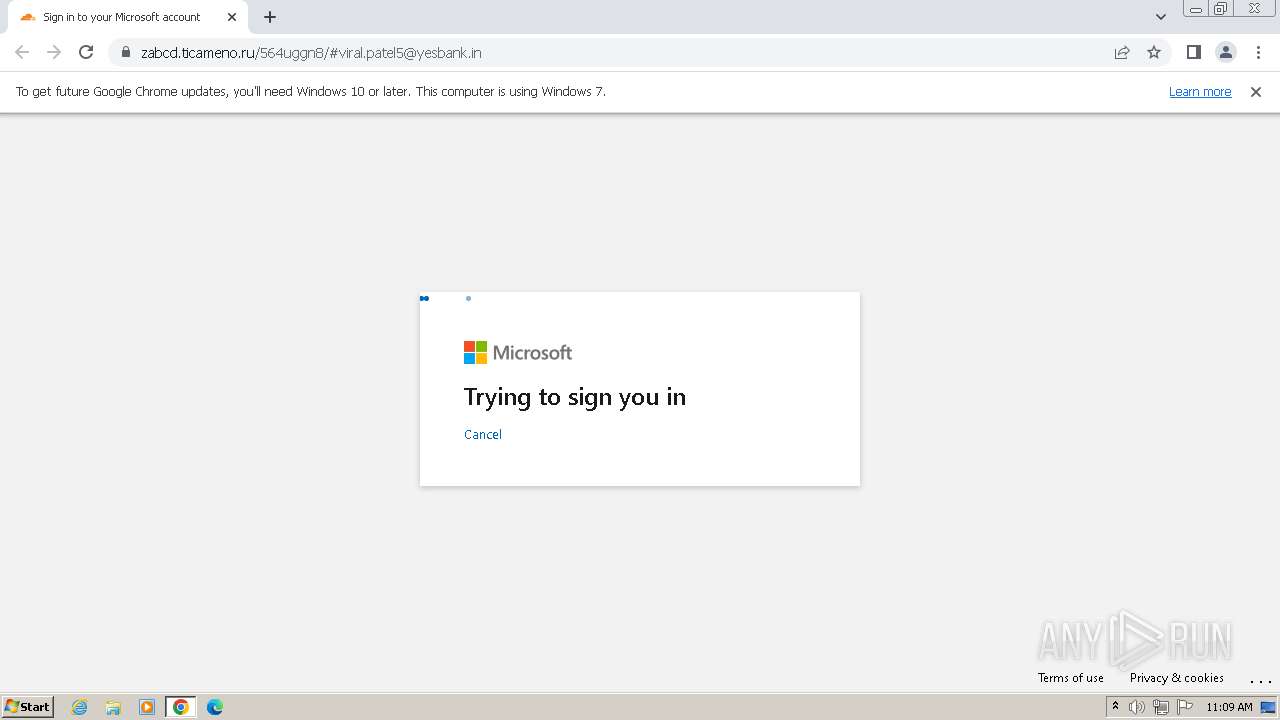This screenshot has height=720, width=1280.
Task: Expand the tab search dropdown arrow
Action: coord(1161,17)
